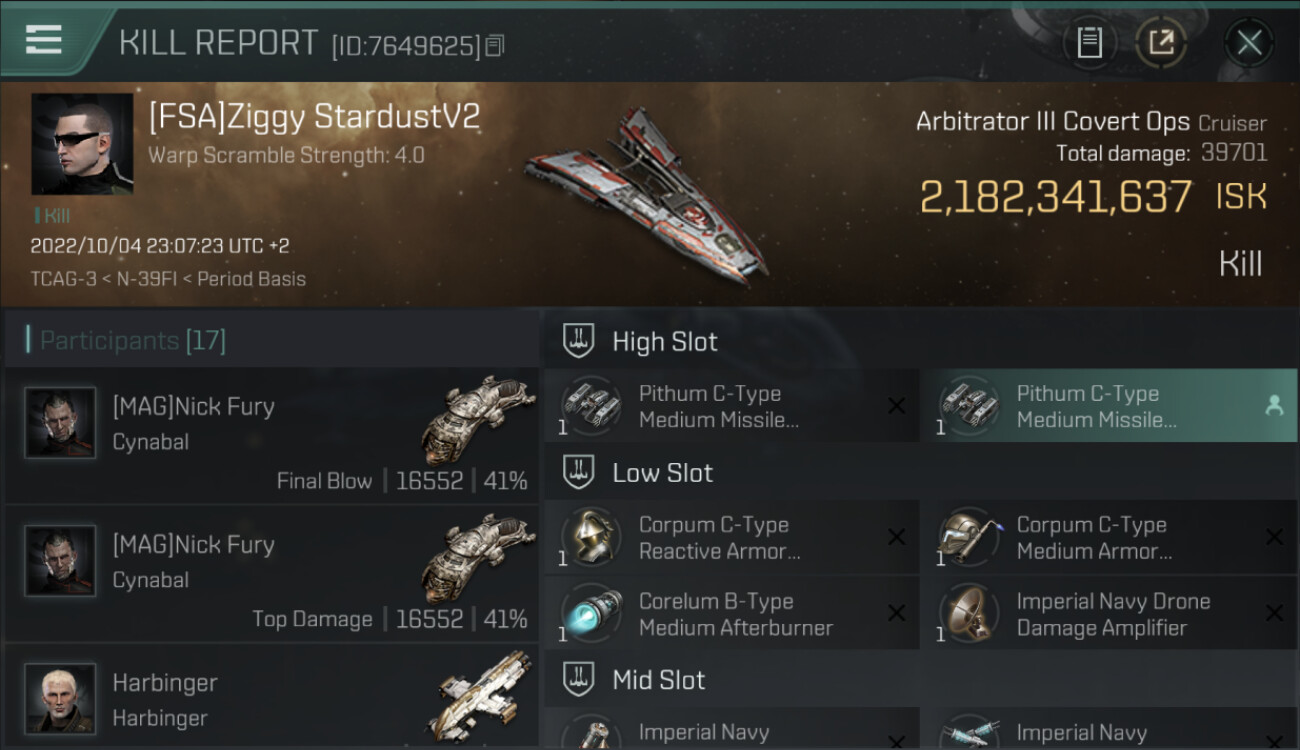Click the Low Slot section header
The width and height of the screenshot is (1300, 750).
(x=662, y=473)
